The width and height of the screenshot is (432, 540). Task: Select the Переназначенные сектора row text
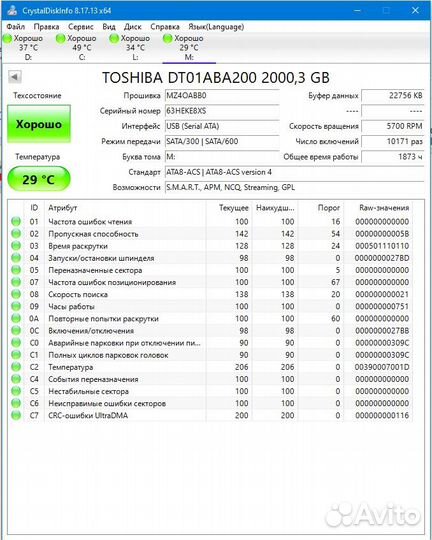click(x=95, y=270)
